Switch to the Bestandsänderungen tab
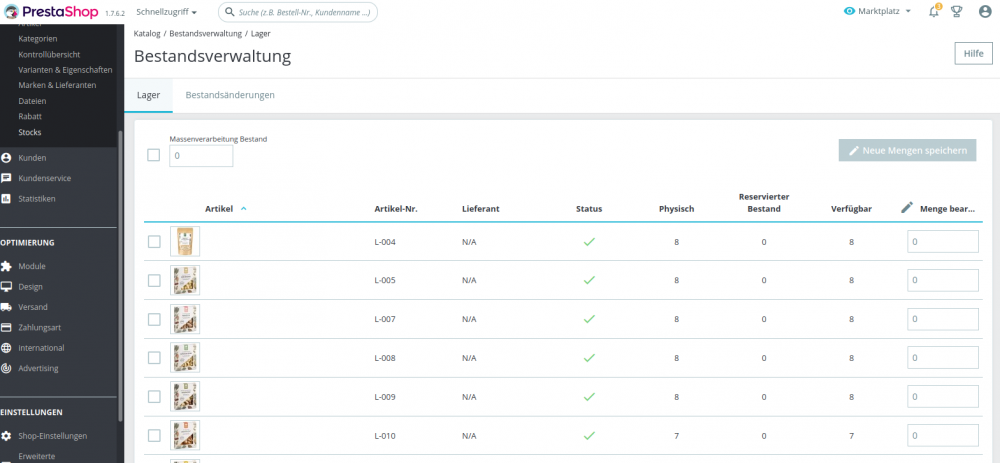The height and width of the screenshot is (463, 1000). point(230,95)
